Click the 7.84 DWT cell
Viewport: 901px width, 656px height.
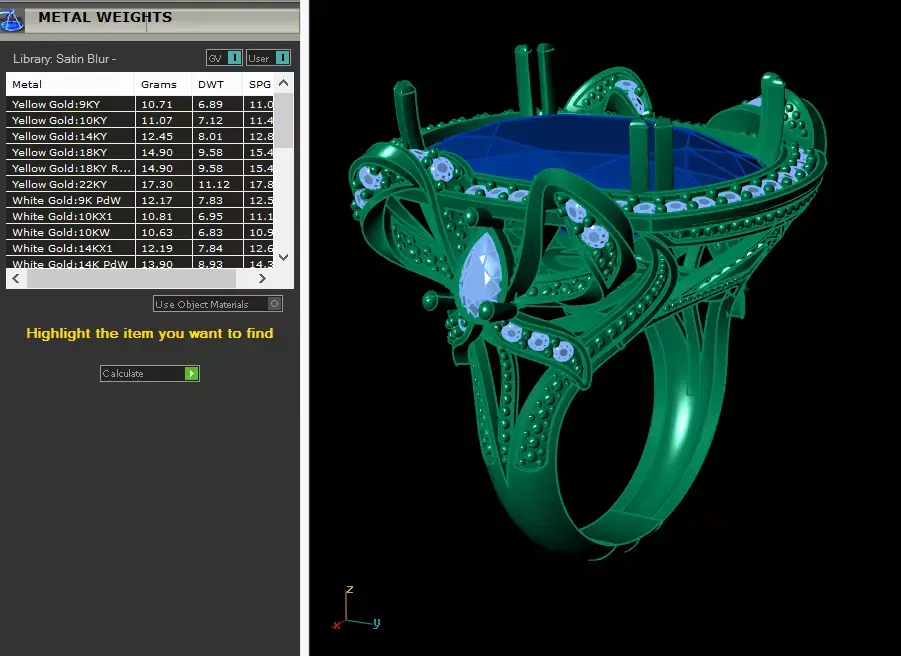(x=217, y=249)
